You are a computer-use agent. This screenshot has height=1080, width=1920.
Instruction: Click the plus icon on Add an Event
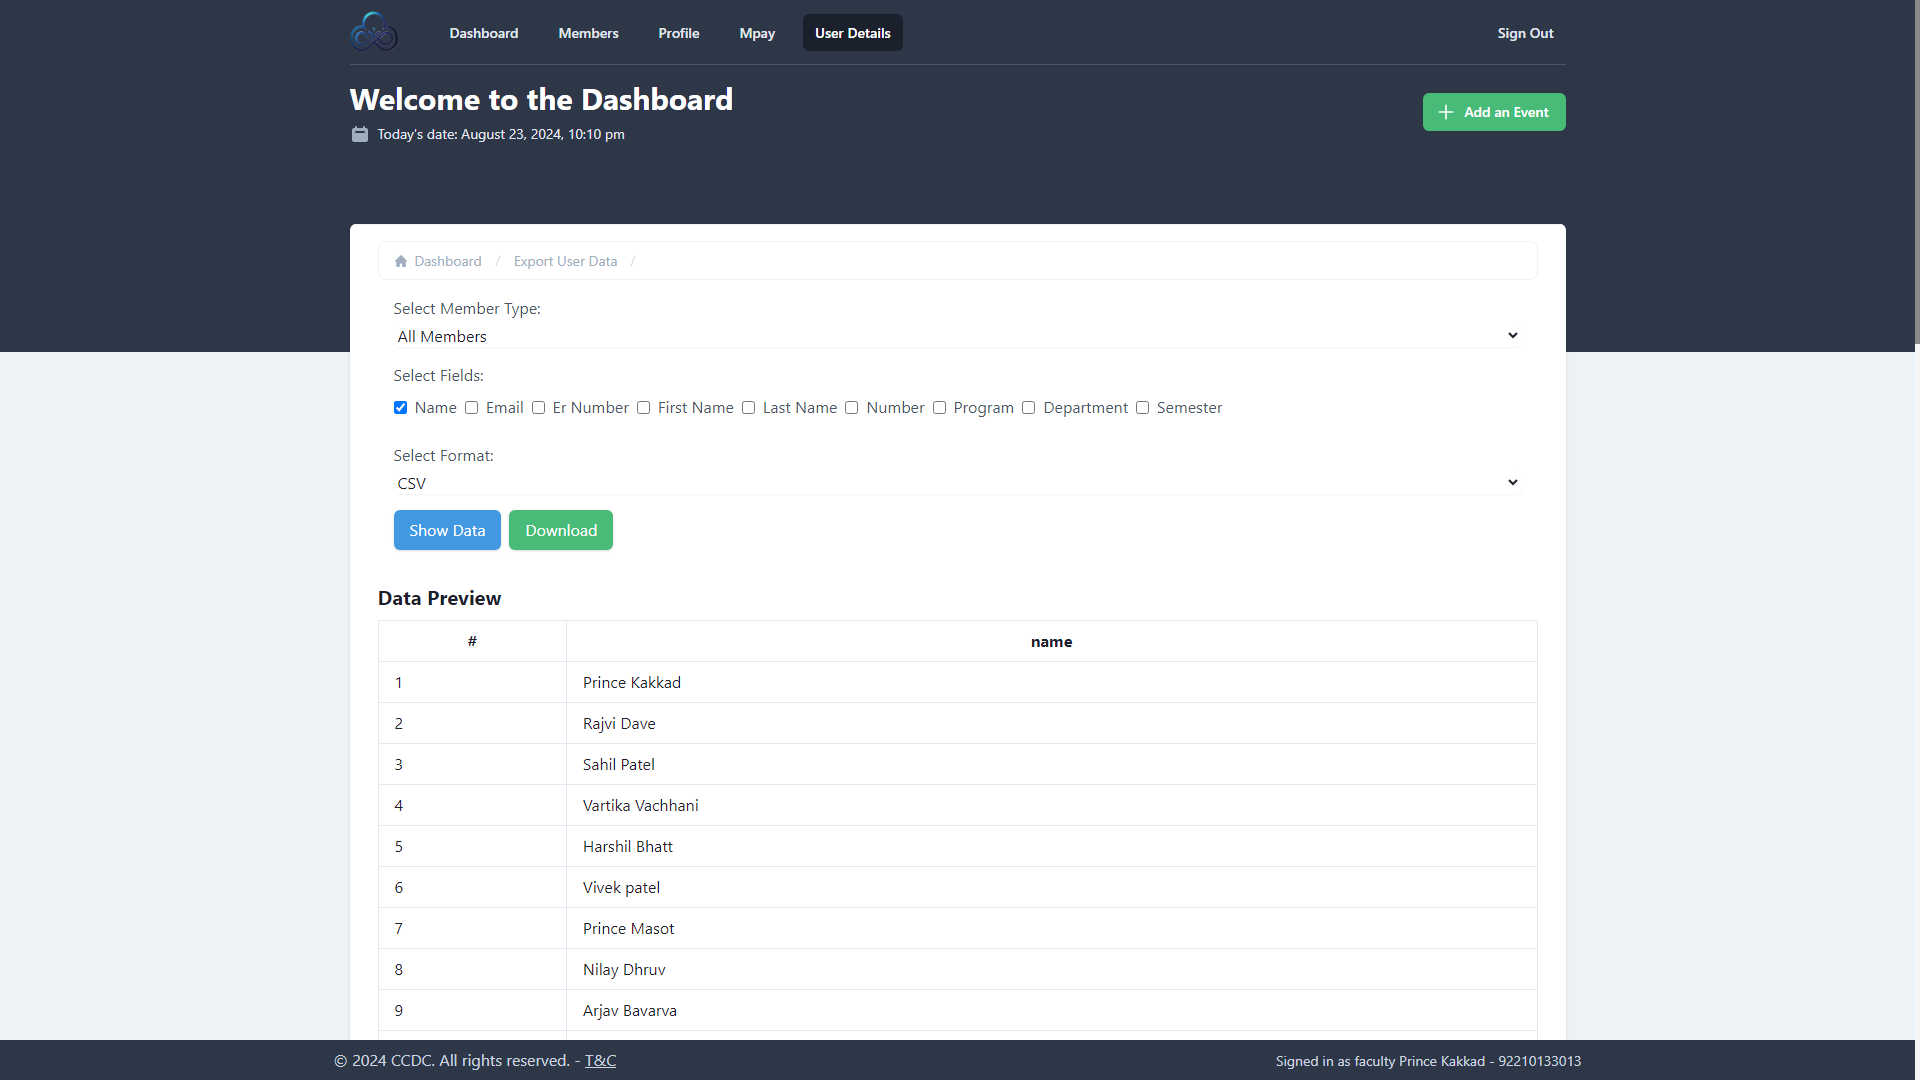pos(1445,112)
